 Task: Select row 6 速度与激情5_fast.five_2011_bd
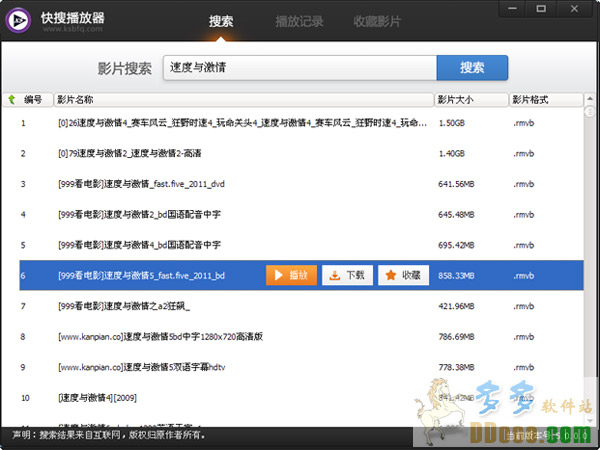[x=302, y=276]
